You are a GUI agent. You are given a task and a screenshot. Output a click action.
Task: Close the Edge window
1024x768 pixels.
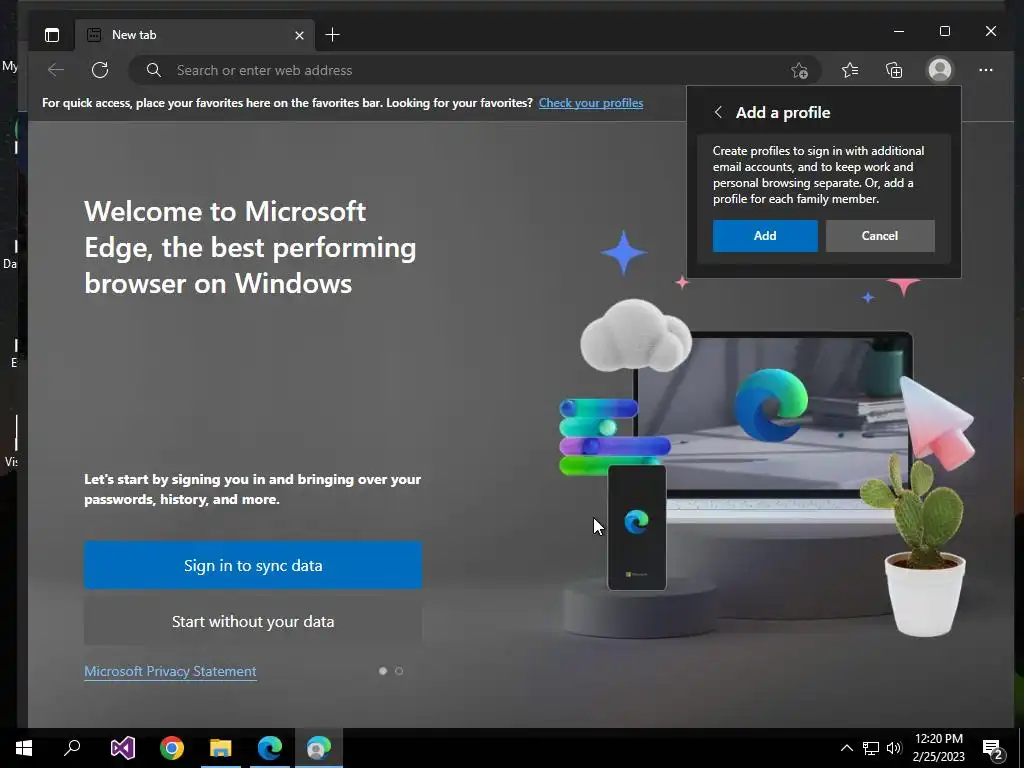tap(991, 31)
